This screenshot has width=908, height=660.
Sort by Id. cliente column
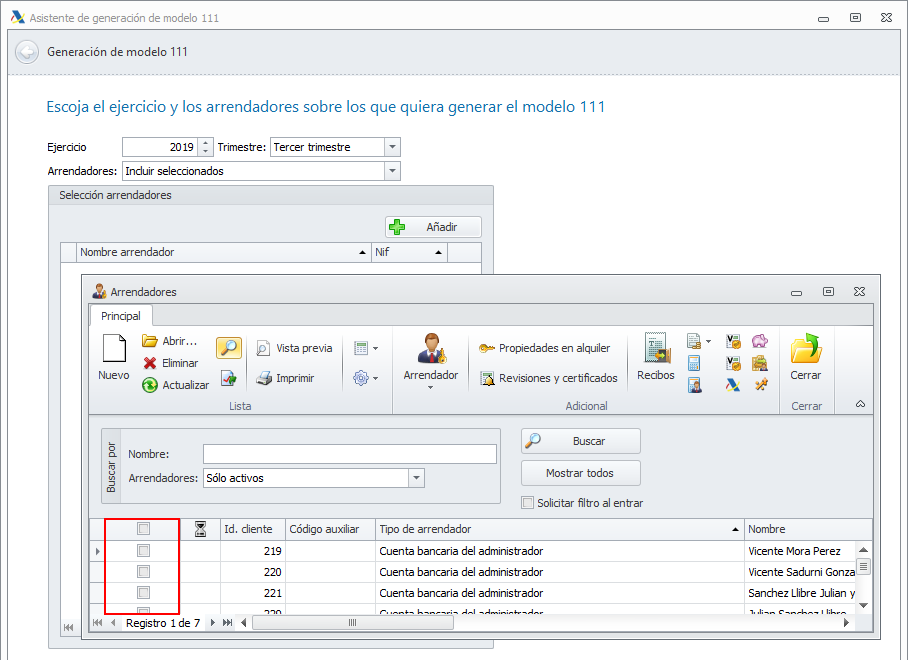point(252,529)
